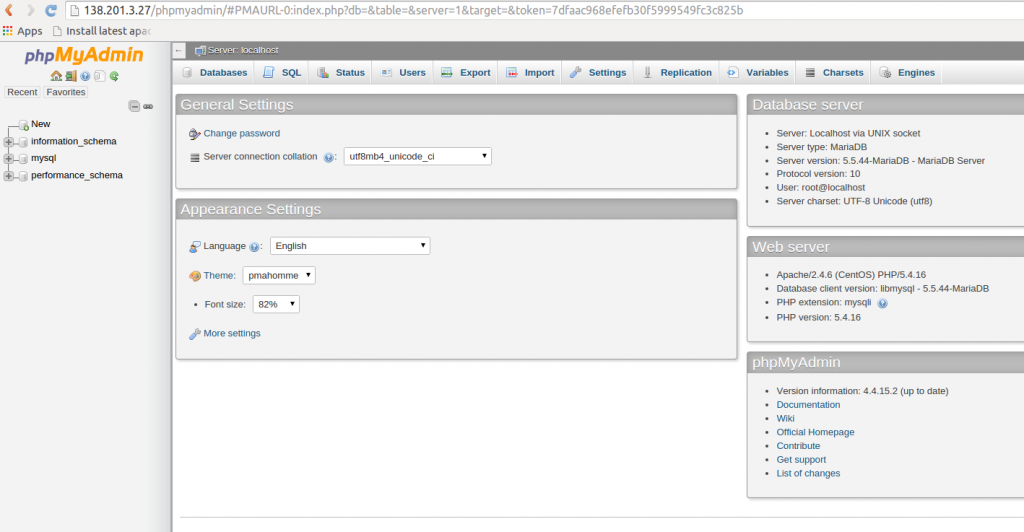1024x532 pixels.
Task: Click the browser back arrow
Action: [x=9, y=10]
